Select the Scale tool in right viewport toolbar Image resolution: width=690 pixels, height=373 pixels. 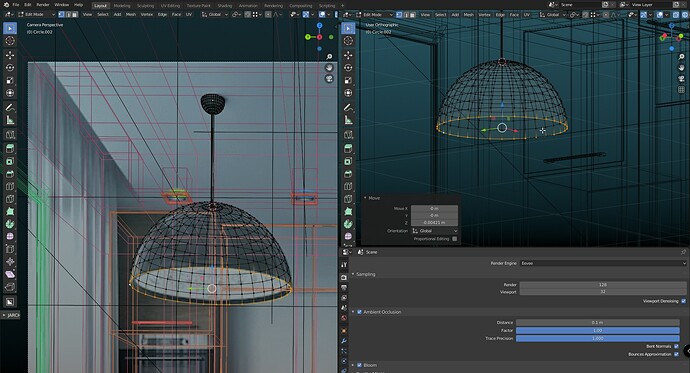coord(348,80)
